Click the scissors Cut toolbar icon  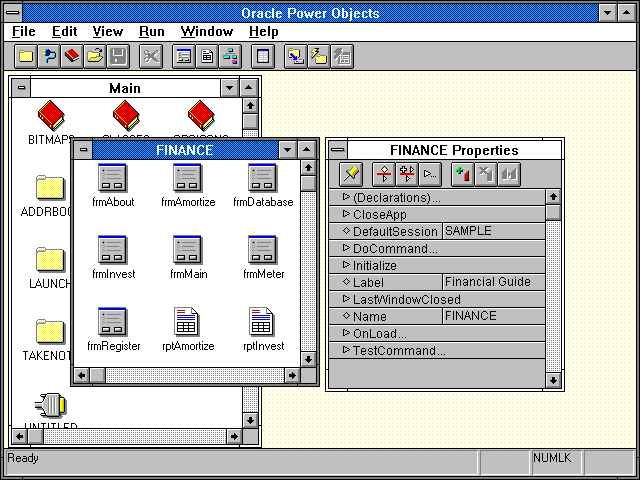pyautogui.click(x=151, y=56)
